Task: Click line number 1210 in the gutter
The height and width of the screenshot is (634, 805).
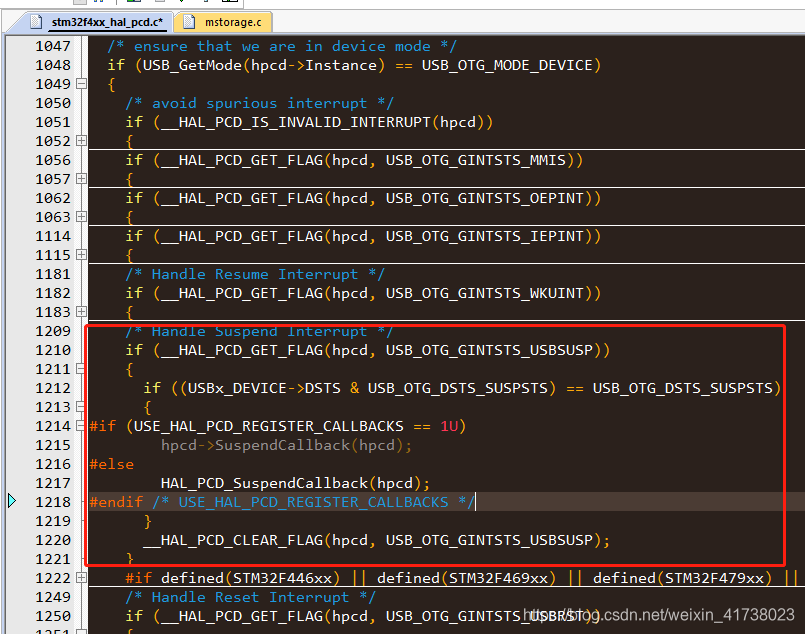Action: click(53, 350)
